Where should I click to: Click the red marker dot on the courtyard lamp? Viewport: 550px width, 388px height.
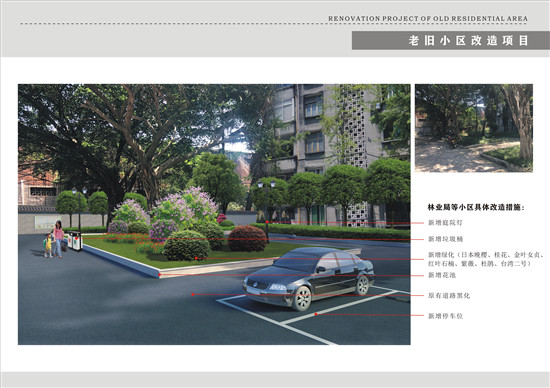click(267, 222)
